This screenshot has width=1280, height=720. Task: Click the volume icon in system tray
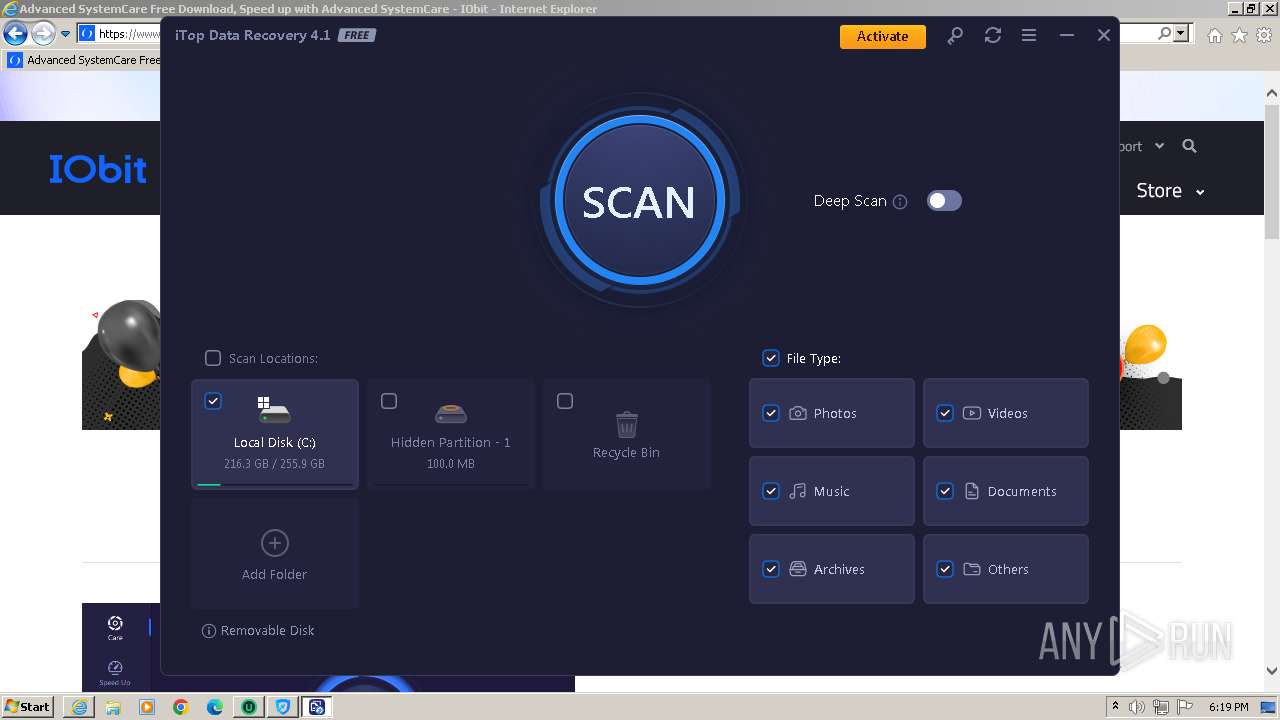pyautogui.click(x=1138, y=707)
